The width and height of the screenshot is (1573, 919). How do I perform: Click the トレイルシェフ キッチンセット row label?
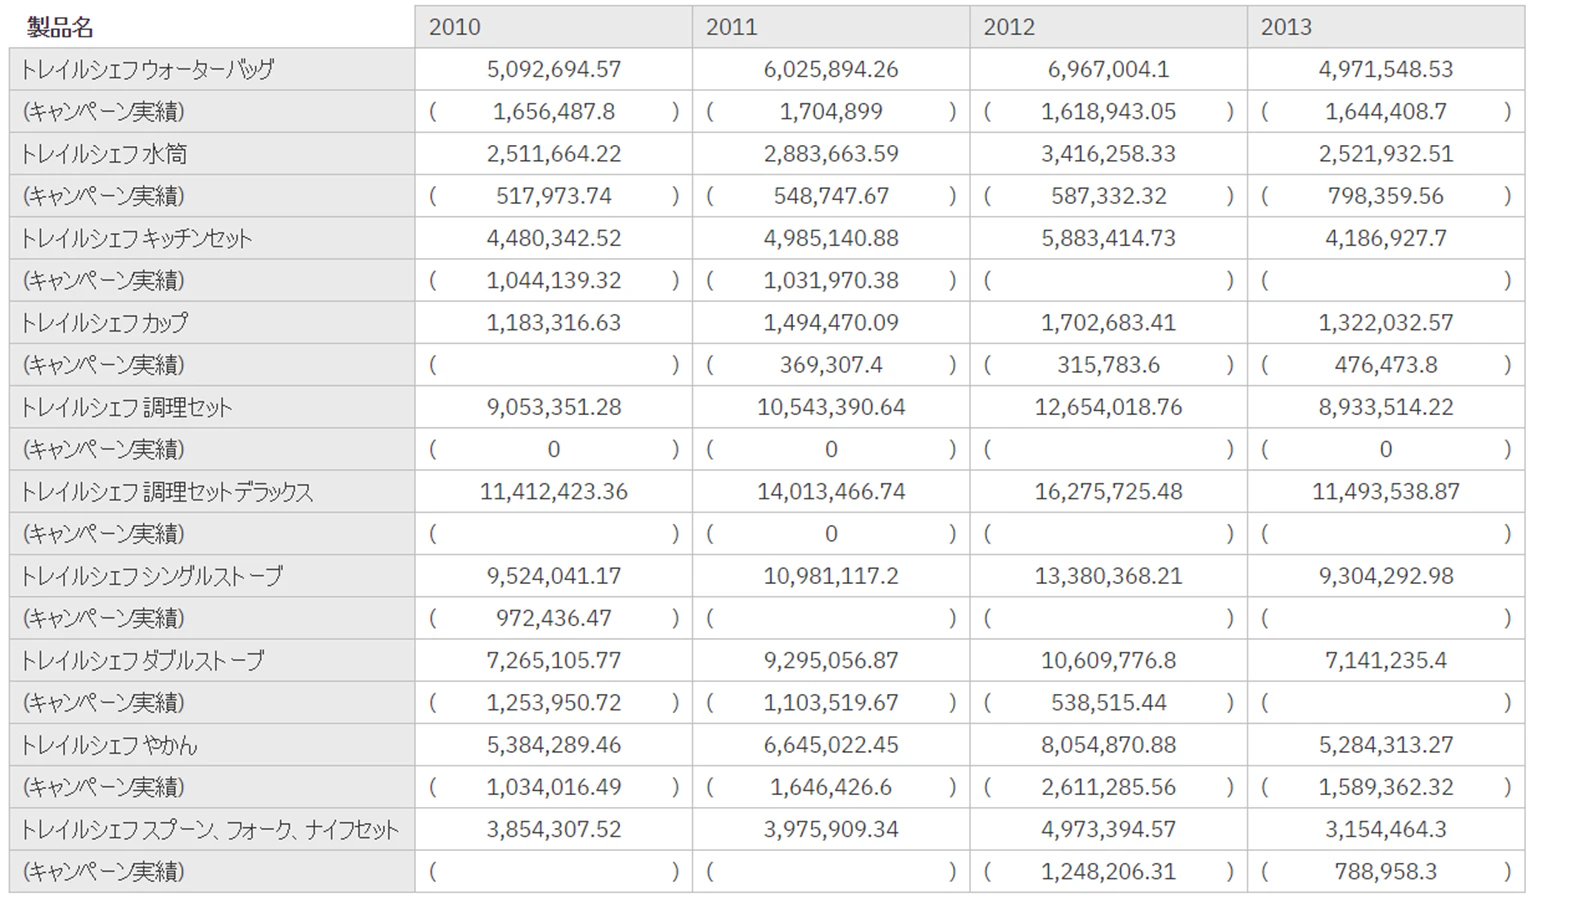click(x=212, y=238)
